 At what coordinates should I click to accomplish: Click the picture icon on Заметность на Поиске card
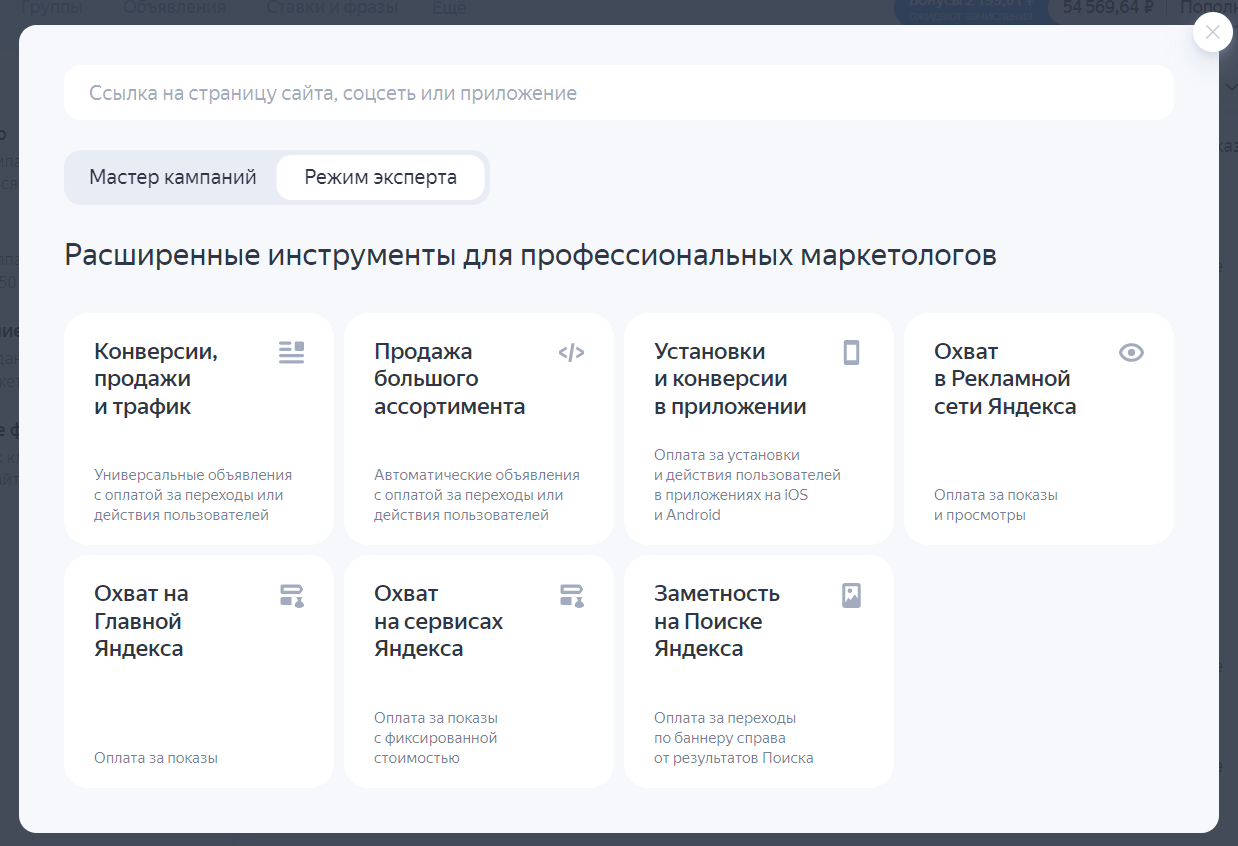click(851, 596)
